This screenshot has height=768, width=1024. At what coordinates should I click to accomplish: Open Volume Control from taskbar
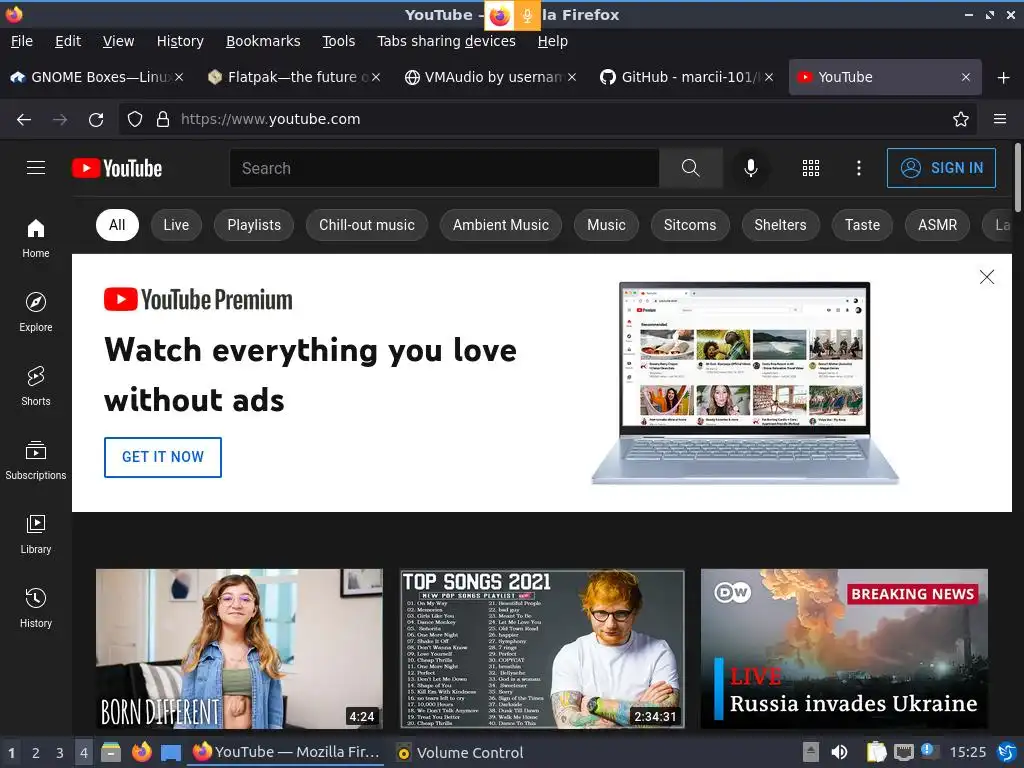click(460, 753)
